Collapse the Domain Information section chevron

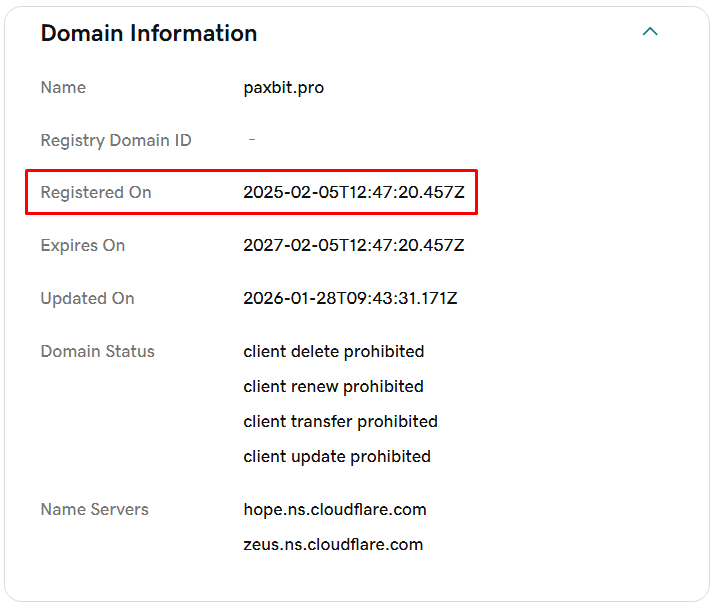650,32
